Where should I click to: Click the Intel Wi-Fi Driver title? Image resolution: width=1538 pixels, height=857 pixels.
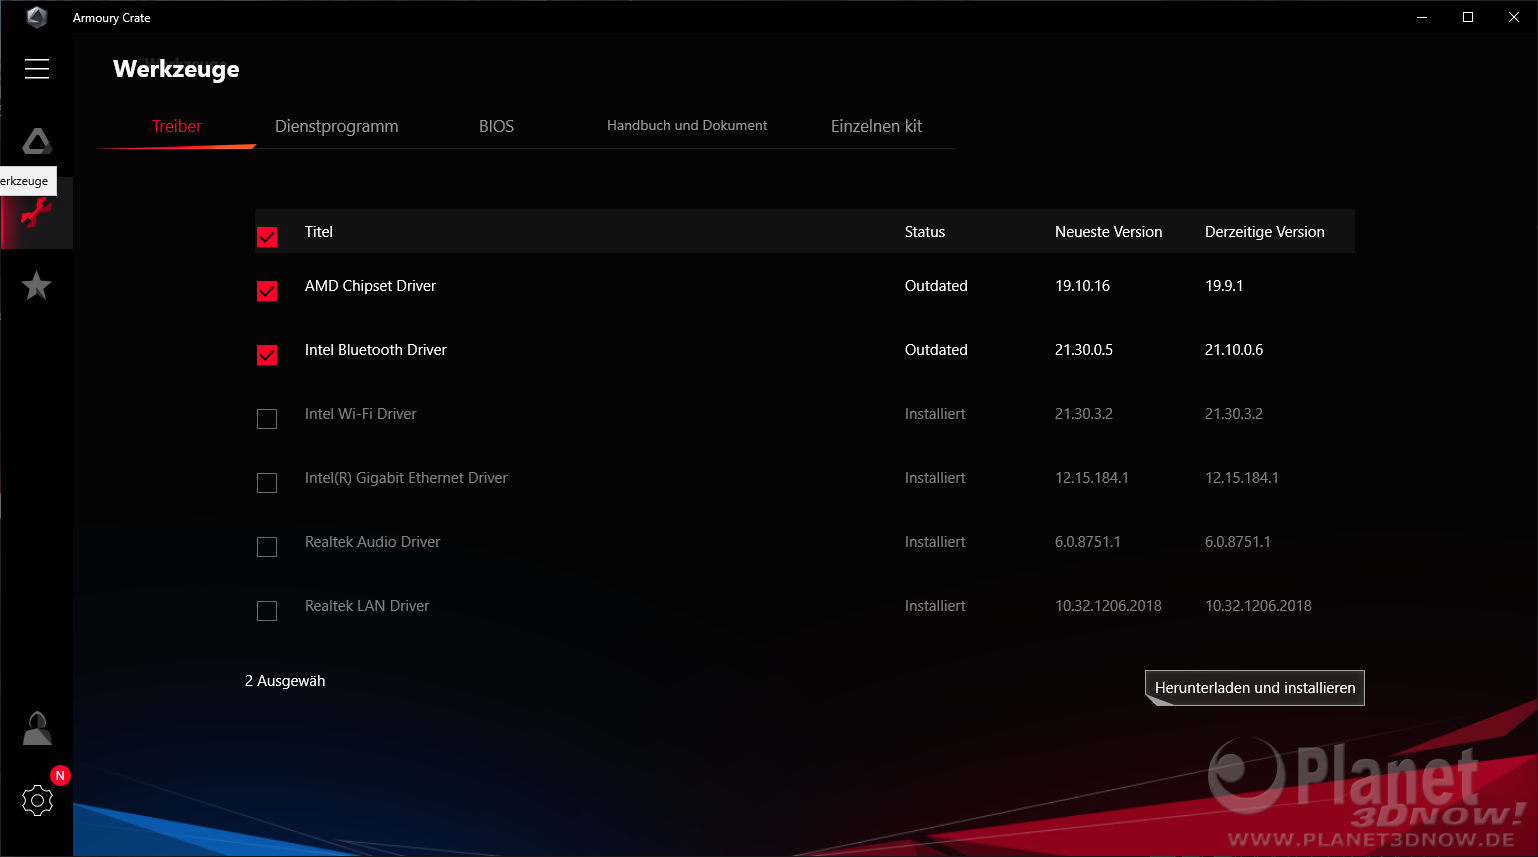(x=361, y=414)
